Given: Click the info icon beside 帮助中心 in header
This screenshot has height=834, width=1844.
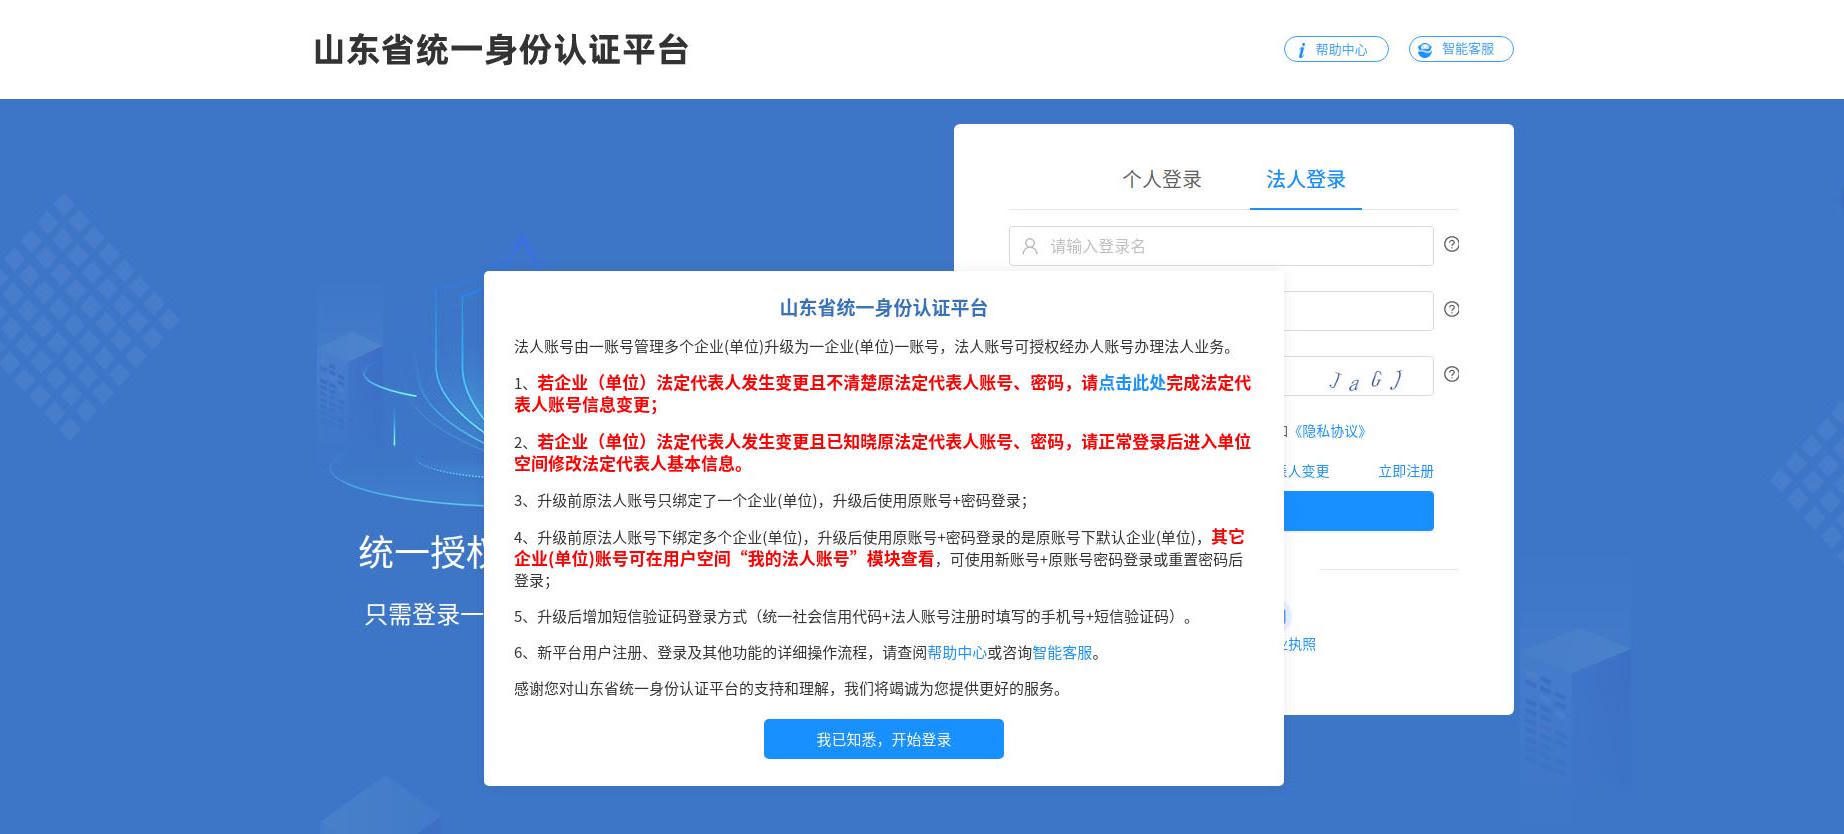Looking at the screenshot, I should (x=1301, y=50).
